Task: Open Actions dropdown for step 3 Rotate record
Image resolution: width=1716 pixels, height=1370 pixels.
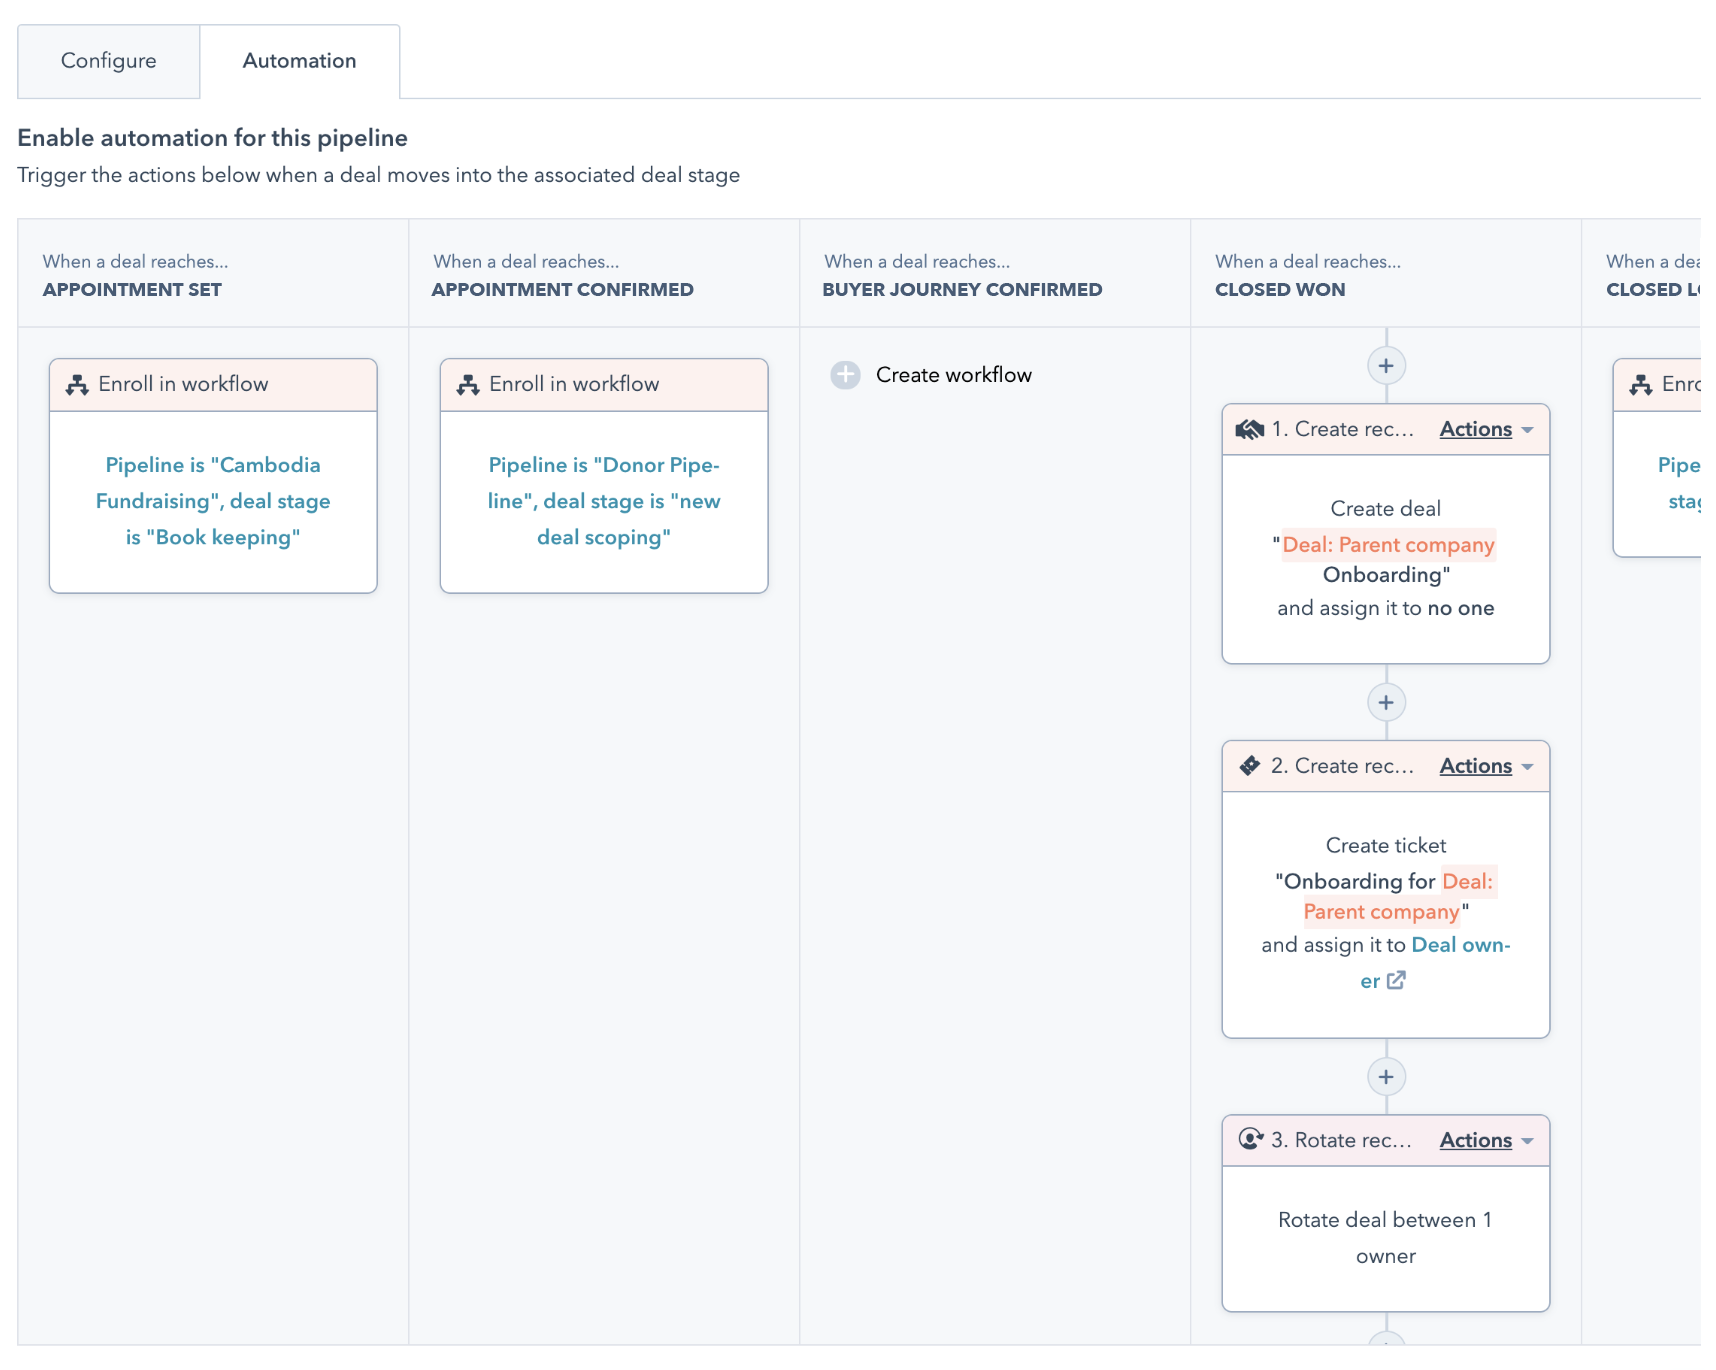Action: tap(1486, 1140)
